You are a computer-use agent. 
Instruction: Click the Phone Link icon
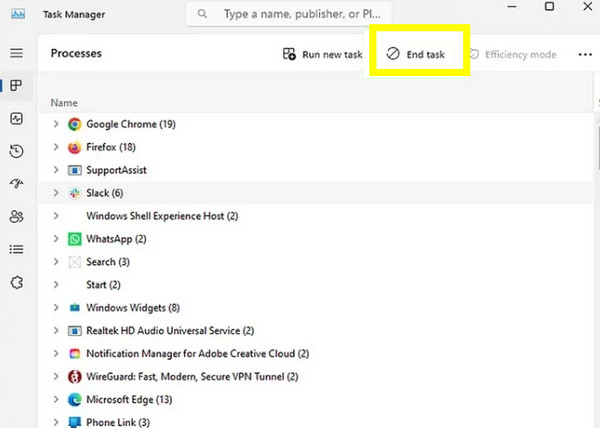[75, 422]
